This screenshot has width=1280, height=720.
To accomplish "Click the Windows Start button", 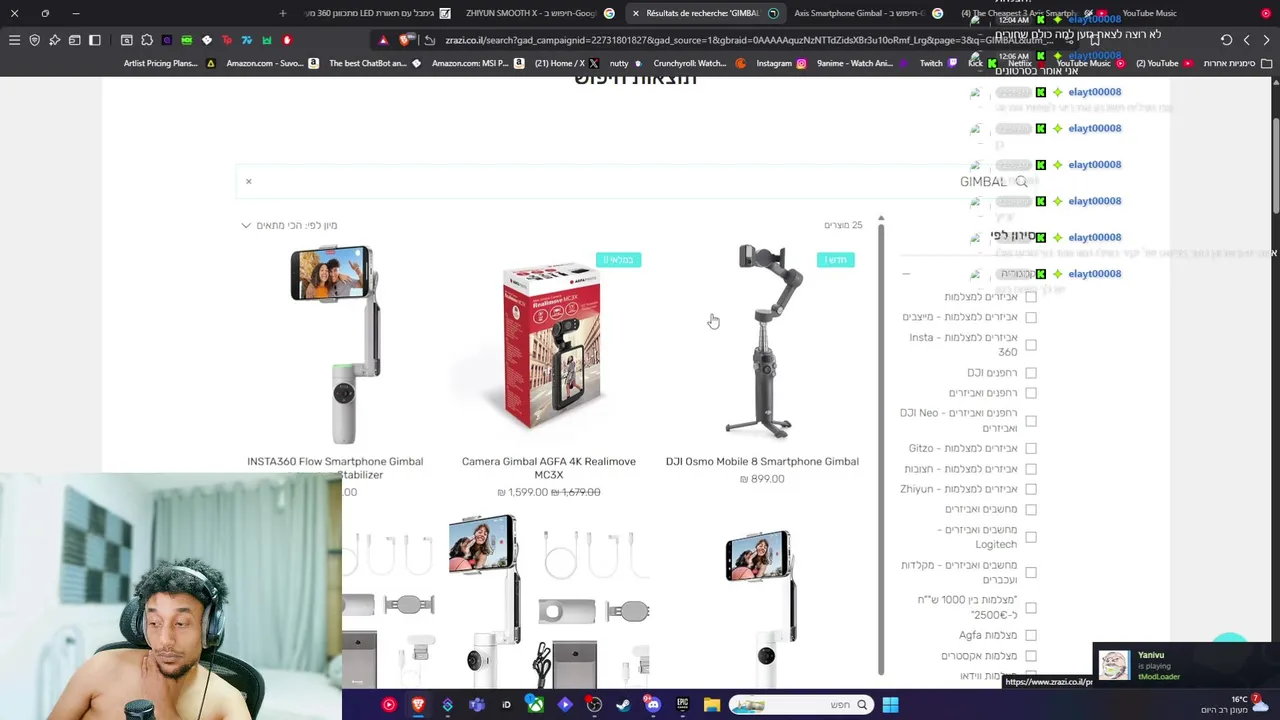I will pos(890,705).
